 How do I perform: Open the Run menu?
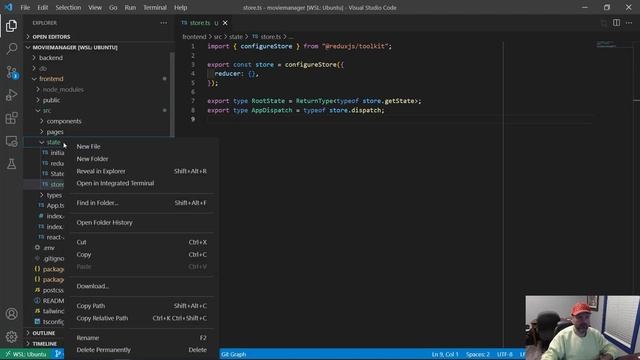point(130,7)
